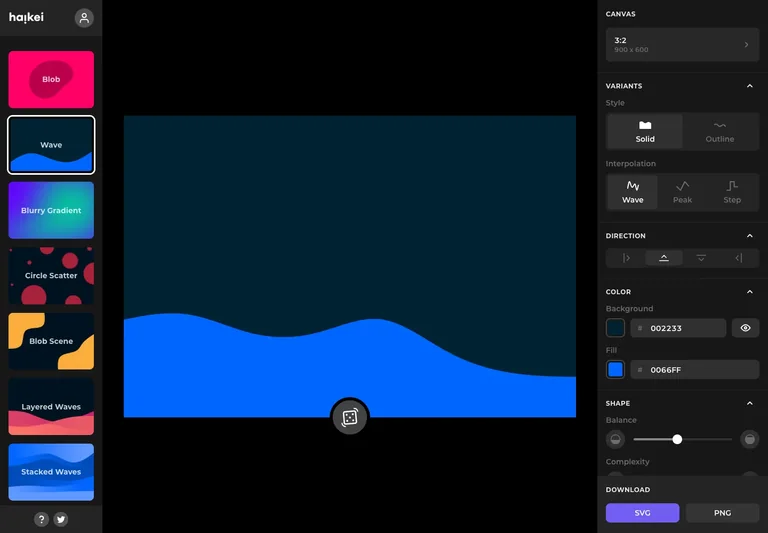This screenshot has width=768, height=533.
Task: Toggle background visibility eye icon
Action: tap(745, 328)
